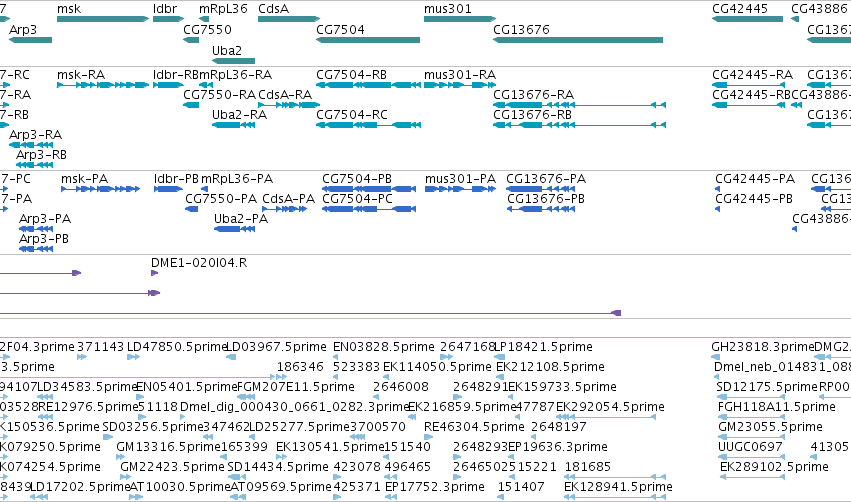
Task: Click the EK159733.5prime label
Action: (x=562, y=387)
